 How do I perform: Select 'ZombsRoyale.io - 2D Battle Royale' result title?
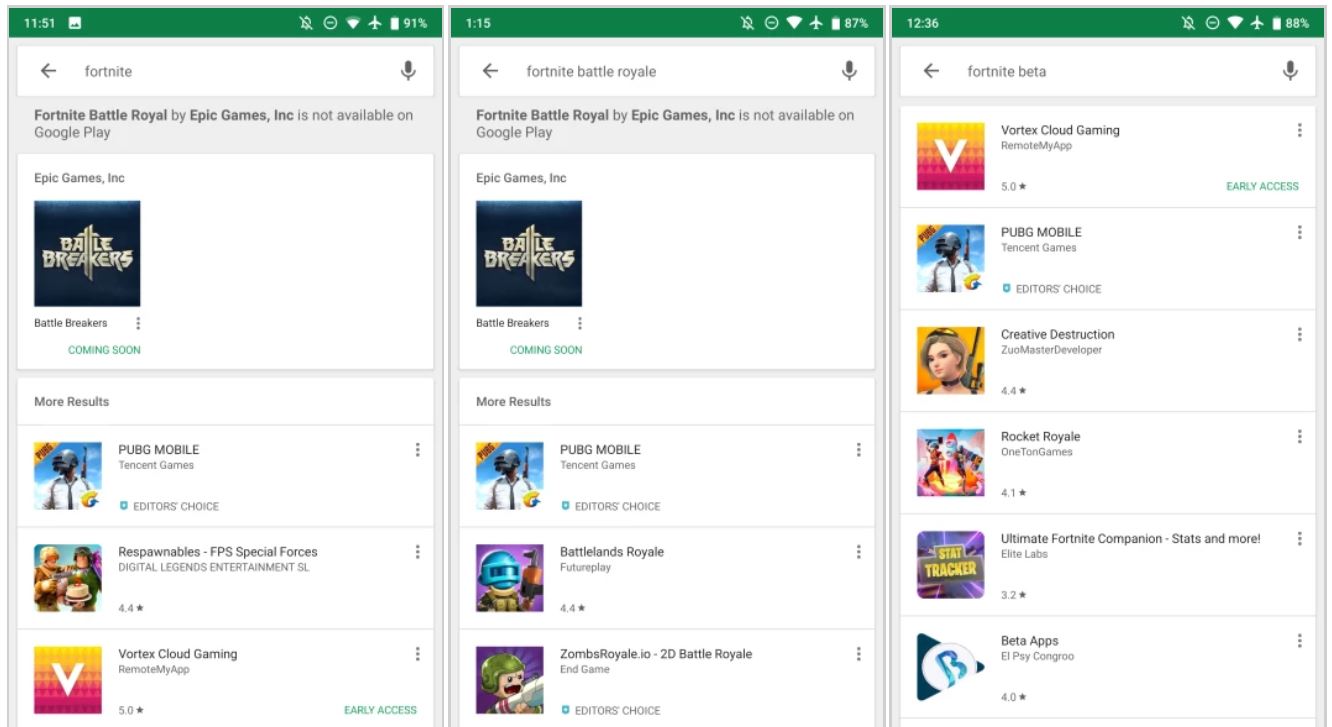[x=656, y=654]
